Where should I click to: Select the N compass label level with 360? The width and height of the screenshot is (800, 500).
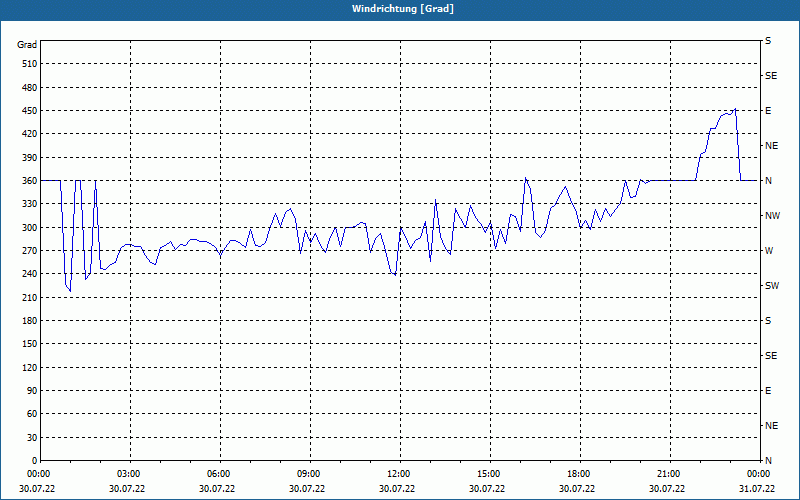coord(769,181)
